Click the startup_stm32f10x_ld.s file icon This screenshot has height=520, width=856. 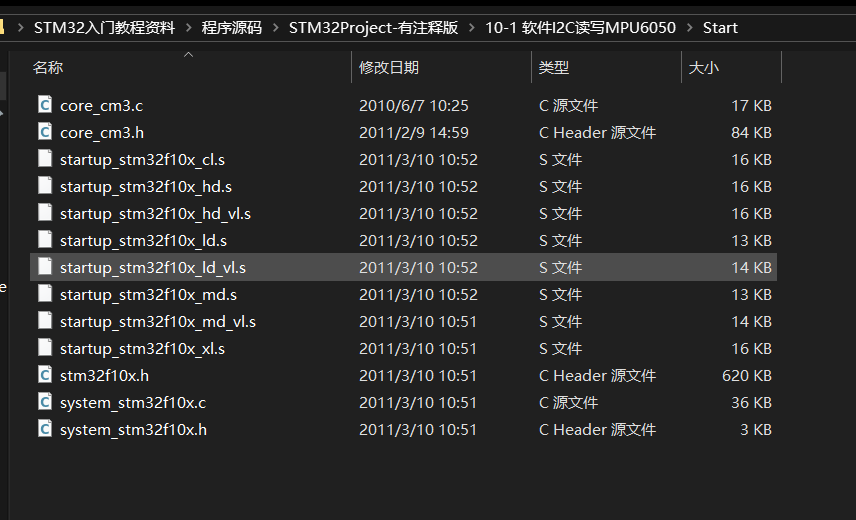[45, 240]
